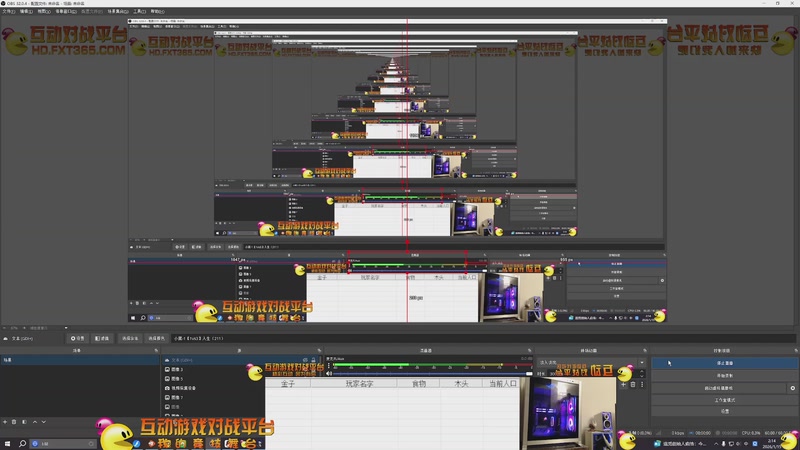
Task: Click the Windows taskbar search box
Action: coord(63,443)
